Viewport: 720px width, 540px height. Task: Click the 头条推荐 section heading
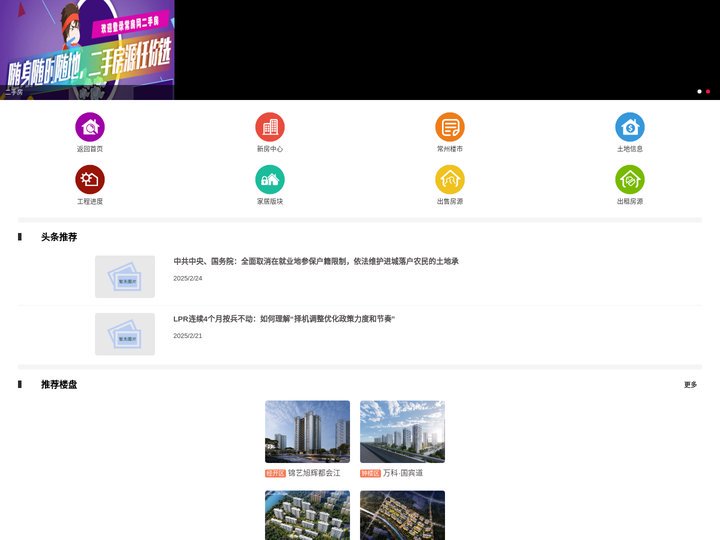pyautogui.click(x=59, y=237)
